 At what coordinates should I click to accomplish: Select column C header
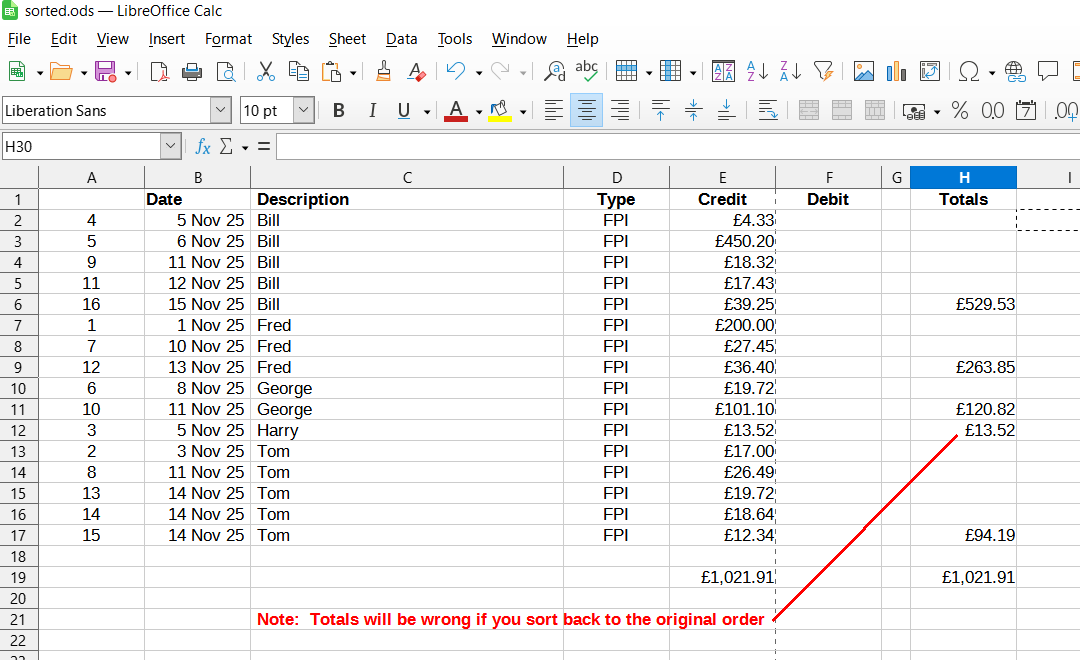tap(407, 177)
